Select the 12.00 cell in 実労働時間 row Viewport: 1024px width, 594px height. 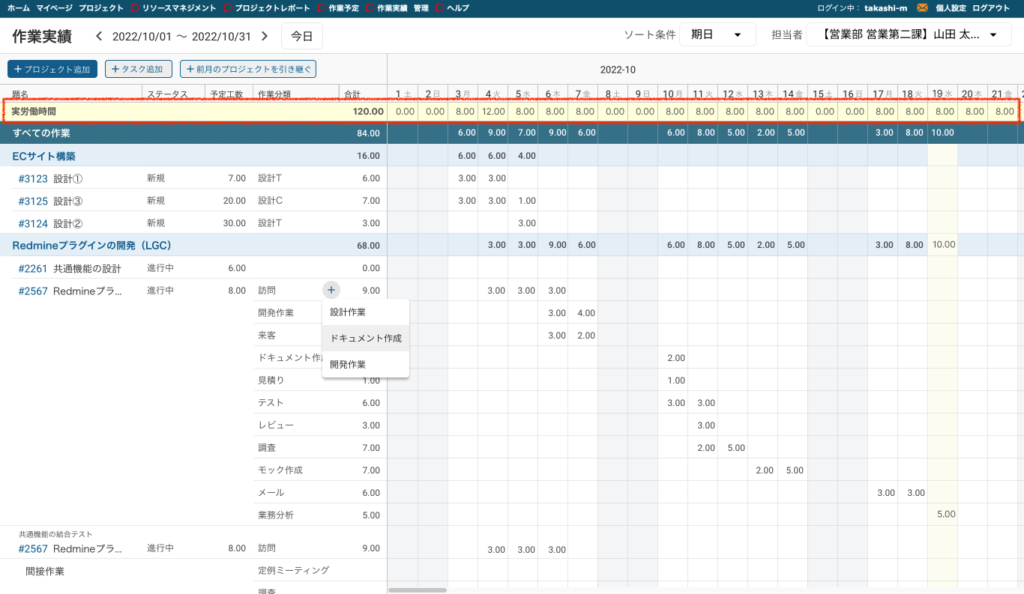click(x=493, y=112)
